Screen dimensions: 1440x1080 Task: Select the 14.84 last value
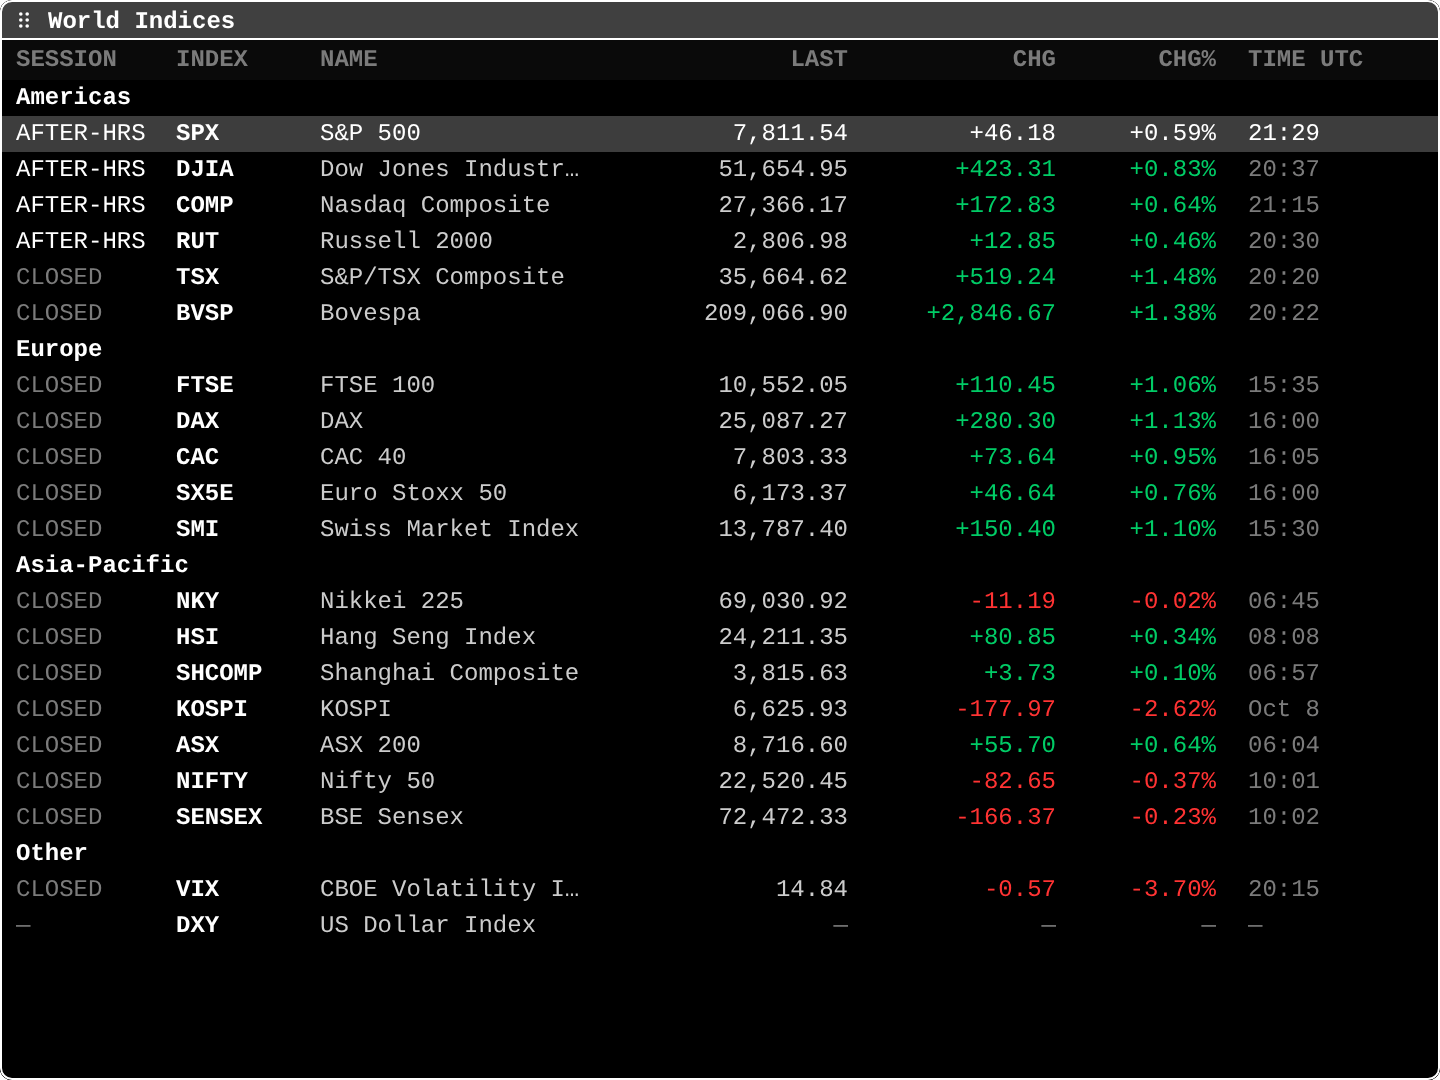click(x=812, y=889)
